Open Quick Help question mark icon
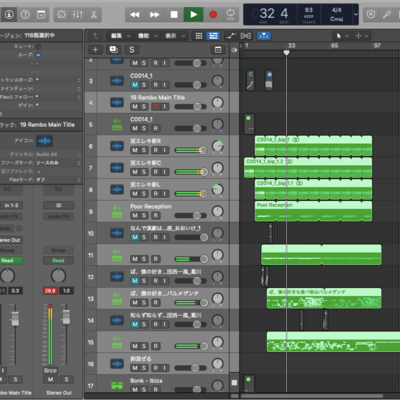Image resolution: width=400 pixels, height=400 pixels. (25, 15)
